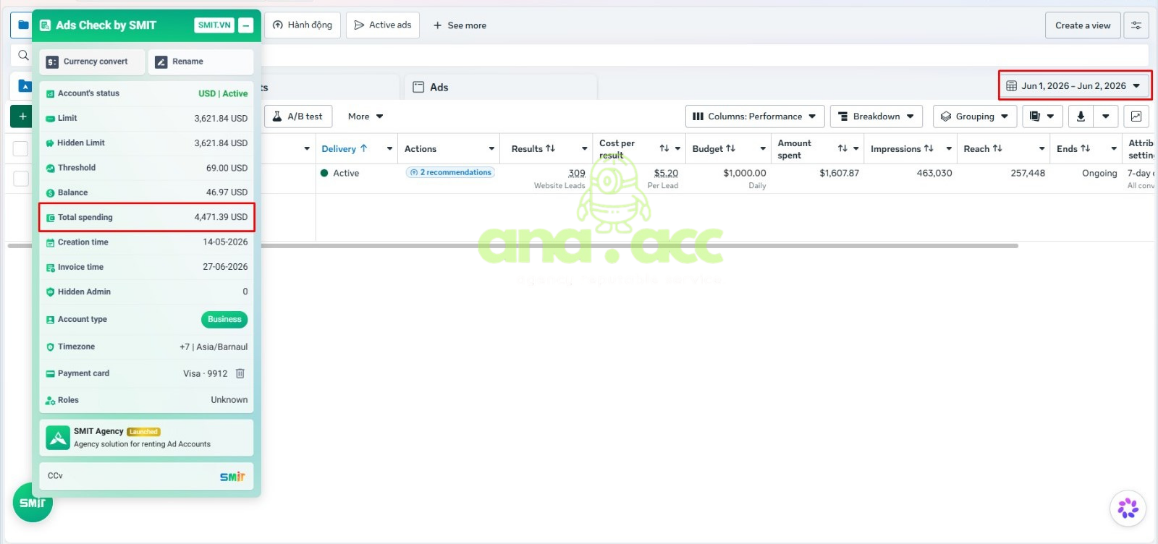Screen dimensions: 1158x544
Task: Open the reports icon dropdown
Action: click(1043, 117)
